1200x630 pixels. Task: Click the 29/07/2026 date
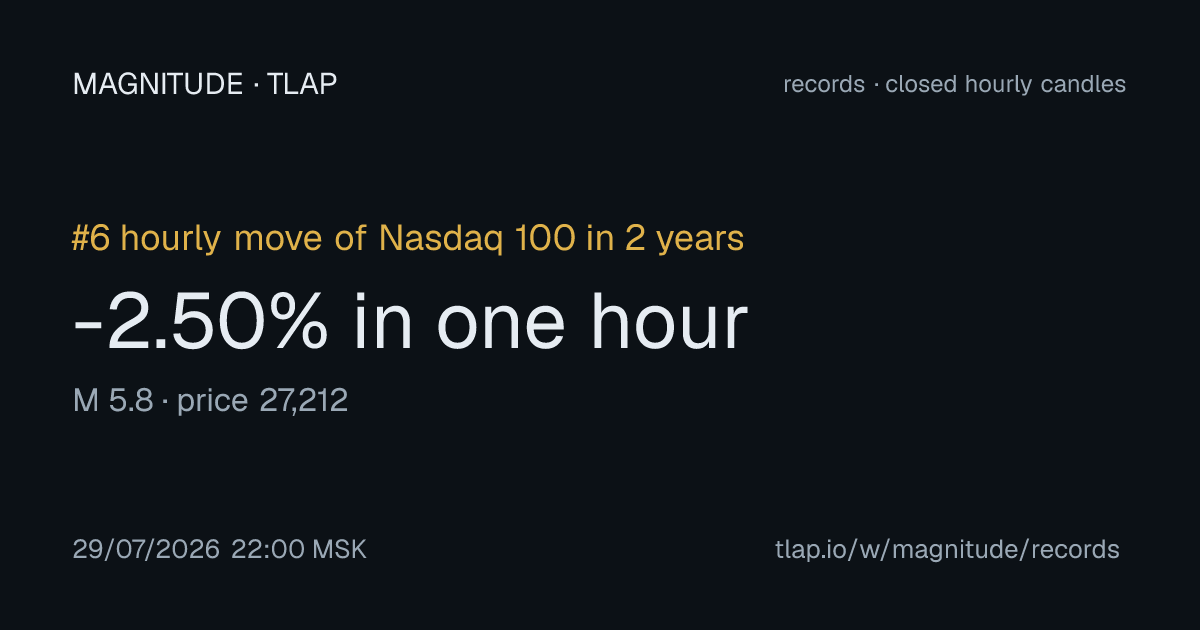coord(146,550)
